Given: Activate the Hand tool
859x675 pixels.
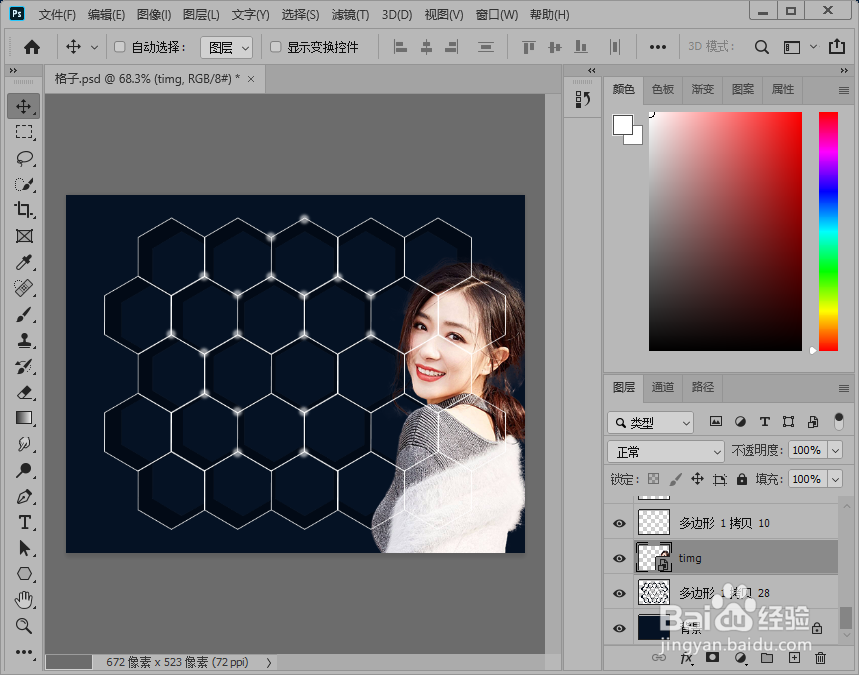Looking at the screenshot, I should coord(24,600).
